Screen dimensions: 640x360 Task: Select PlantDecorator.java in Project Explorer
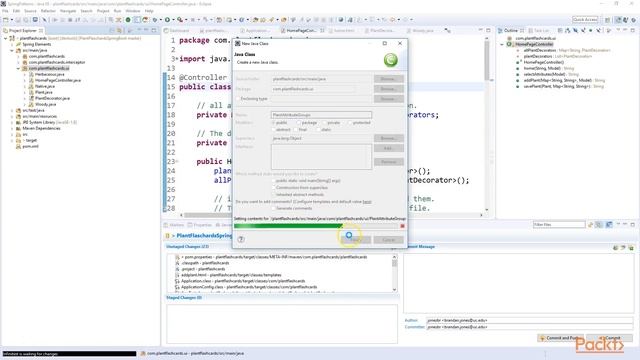click(x=52, y=98)
